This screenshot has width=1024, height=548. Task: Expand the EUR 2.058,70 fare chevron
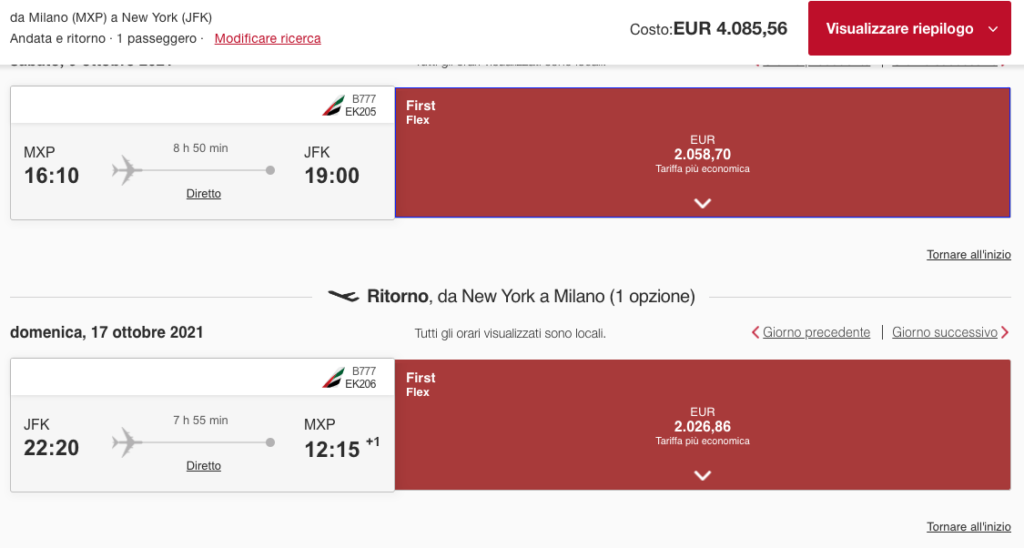[x=702, y=203]
